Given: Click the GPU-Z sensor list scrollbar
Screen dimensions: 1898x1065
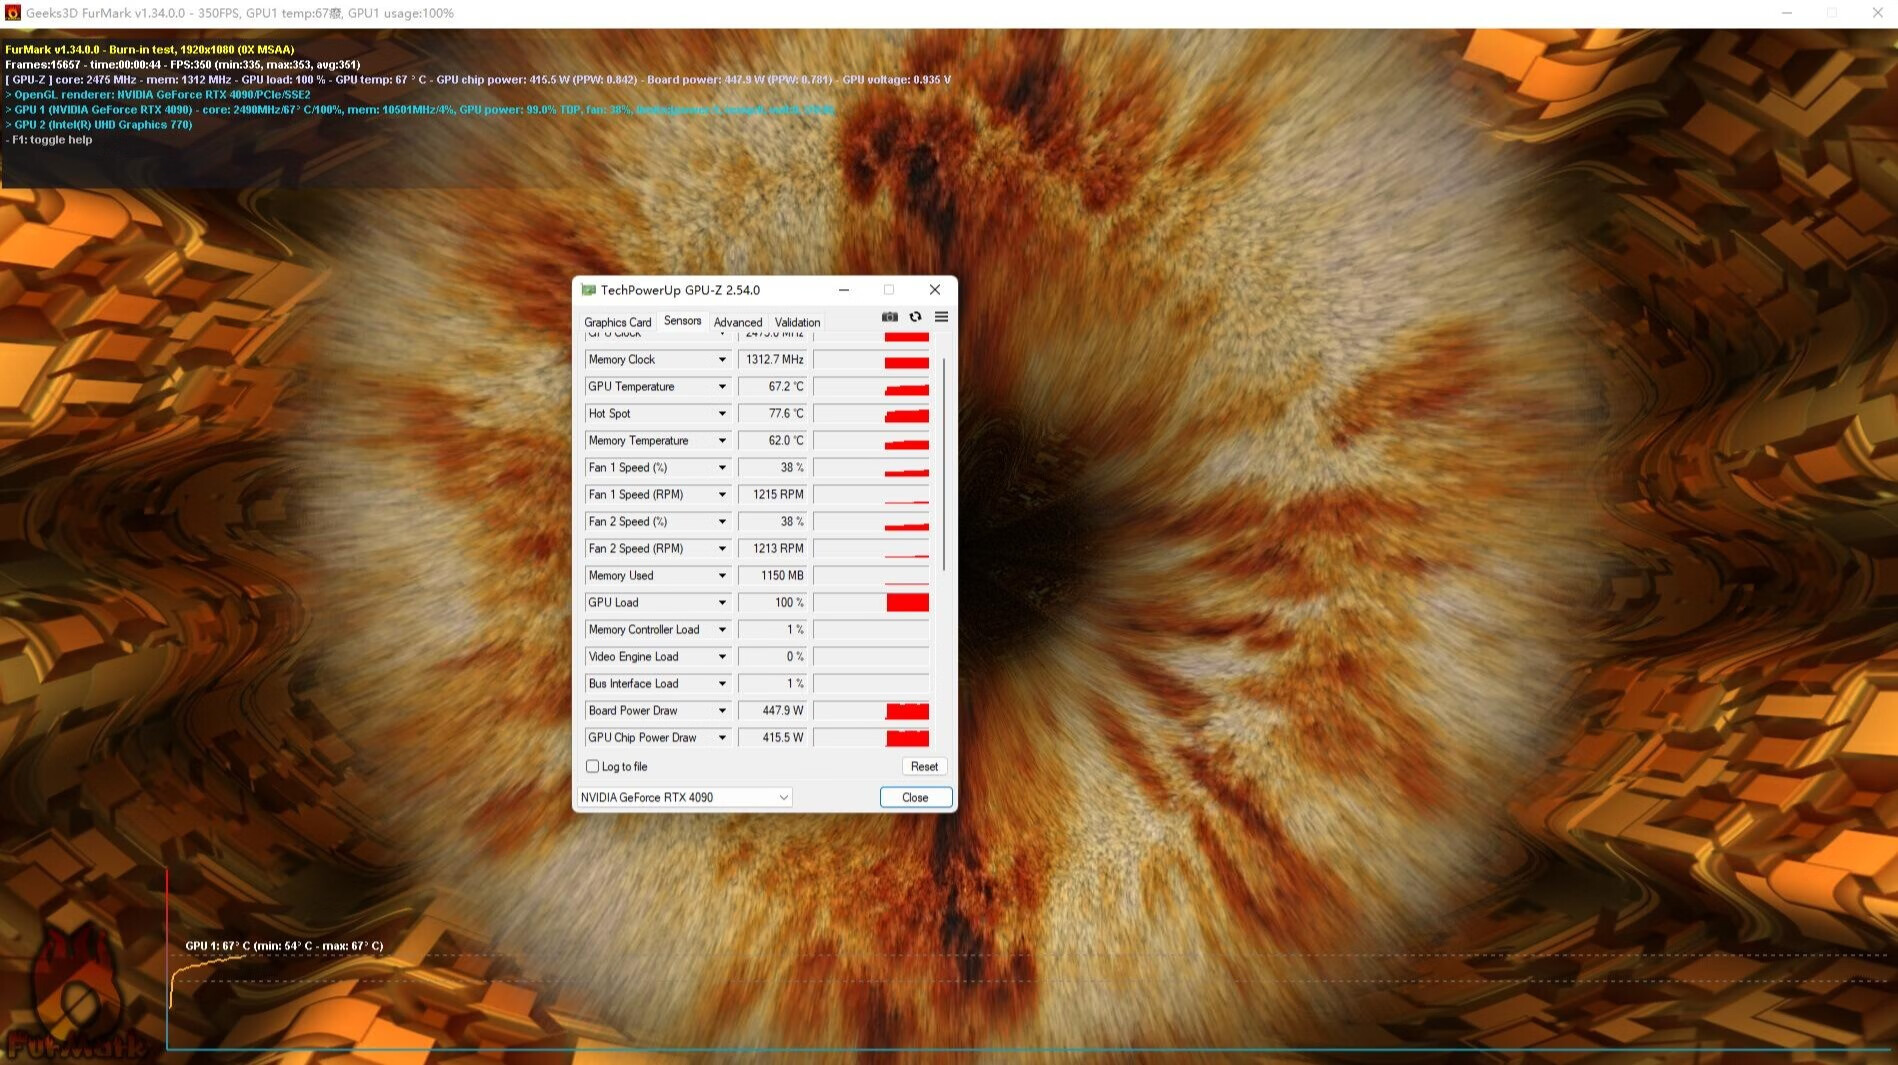Looking at the screenshot, I should point(944,465).
